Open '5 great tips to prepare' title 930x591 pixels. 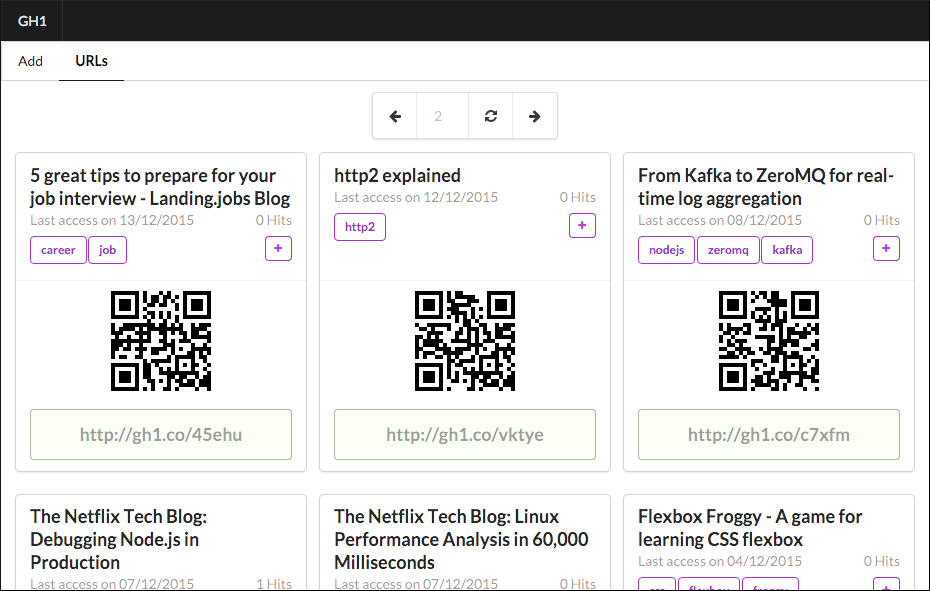tap(160, 187)
